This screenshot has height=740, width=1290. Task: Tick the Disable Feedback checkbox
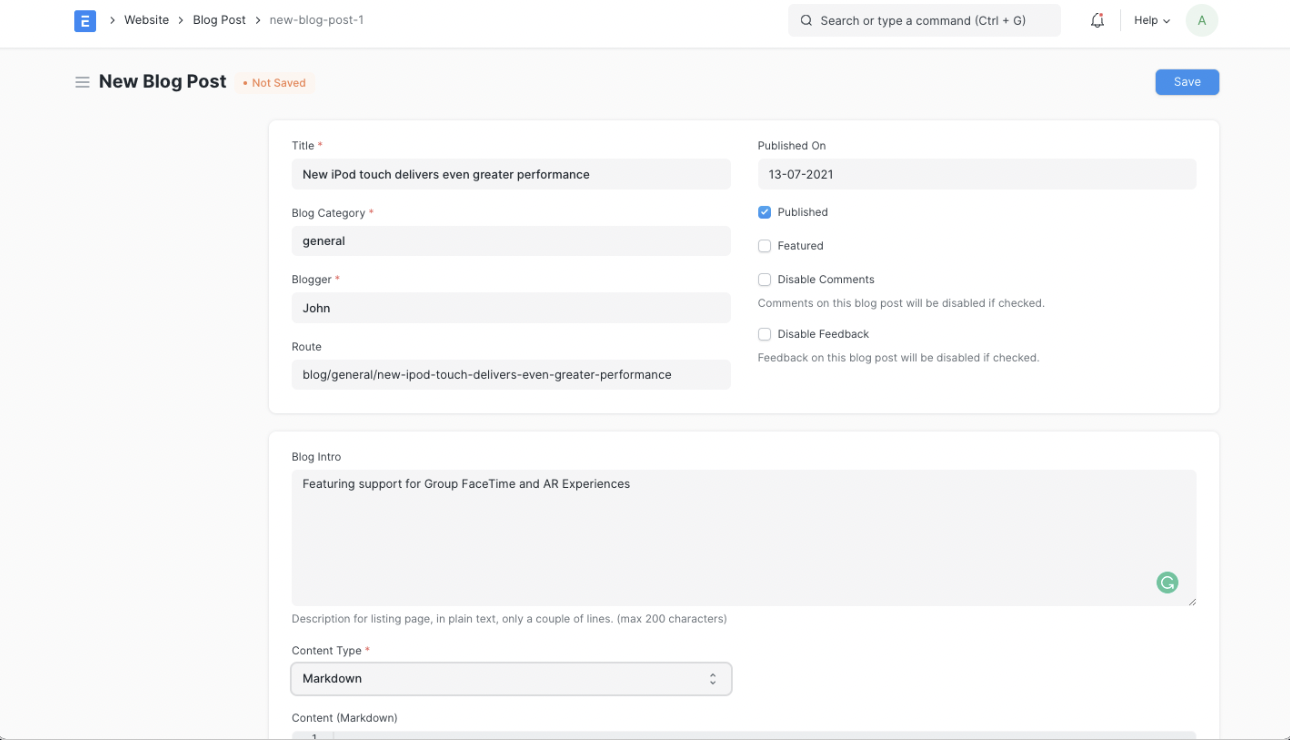[x=764, y=334]
